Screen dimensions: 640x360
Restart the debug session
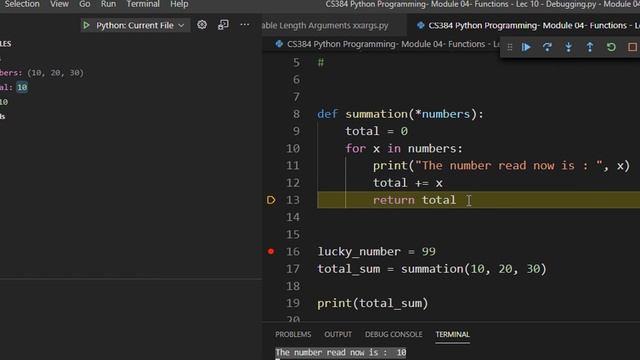point(611,47)
